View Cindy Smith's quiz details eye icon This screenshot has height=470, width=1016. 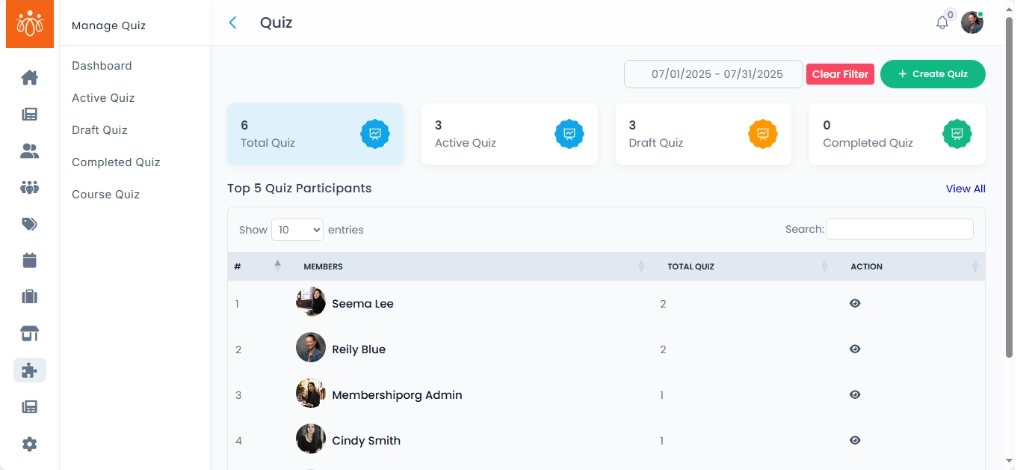click(855, 440)
